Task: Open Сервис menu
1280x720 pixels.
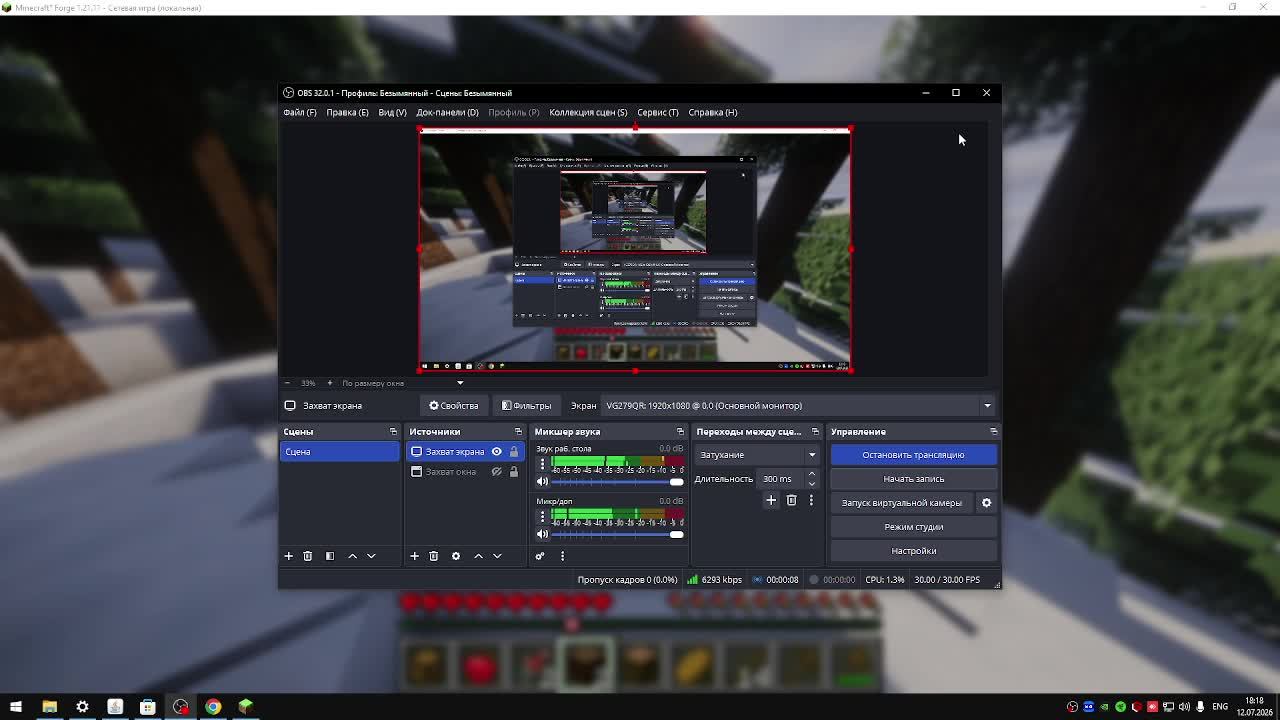Action: (658, 112)
